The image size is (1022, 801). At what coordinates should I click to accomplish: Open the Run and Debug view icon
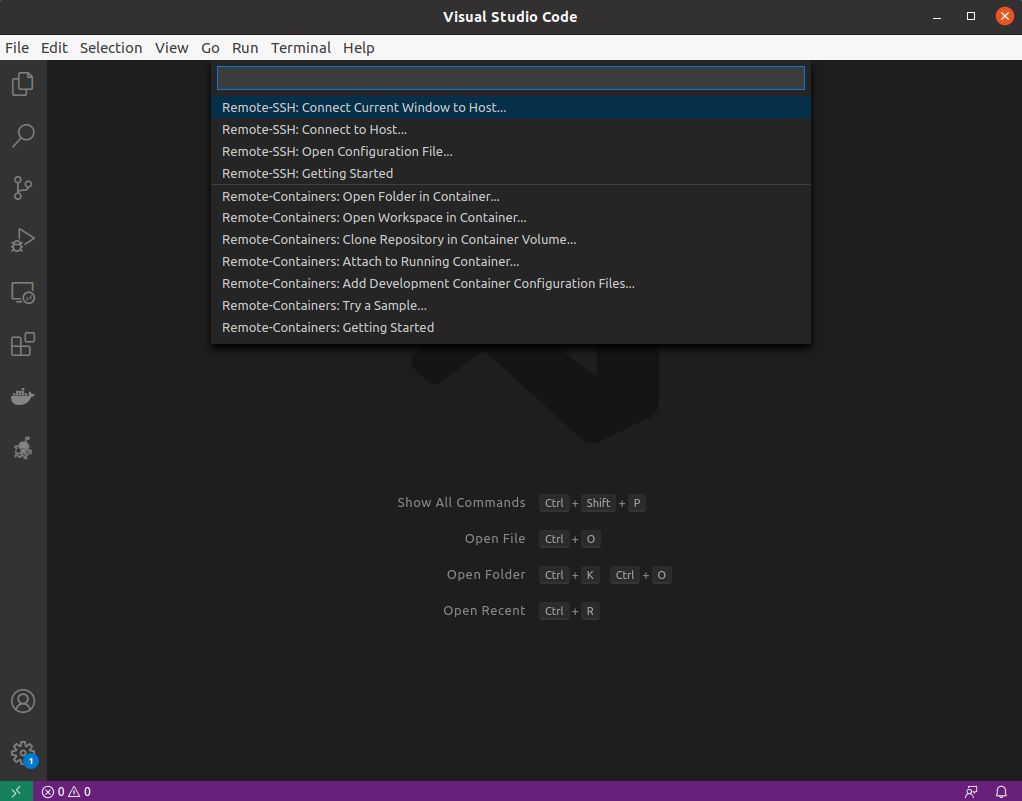pyautogui.click(x=23, y=240)
